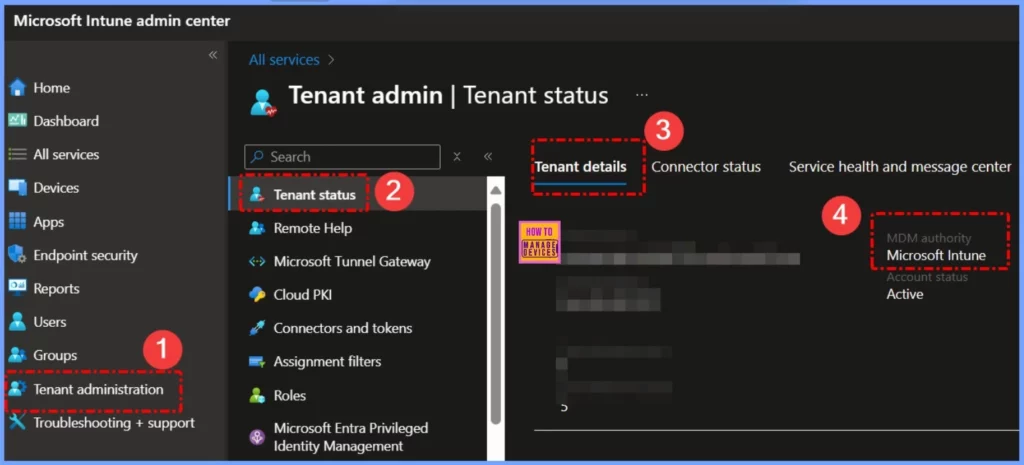Click the breadcrumb chevron after All services
This screenshot has width=1024, height=465.
[331, 60]
